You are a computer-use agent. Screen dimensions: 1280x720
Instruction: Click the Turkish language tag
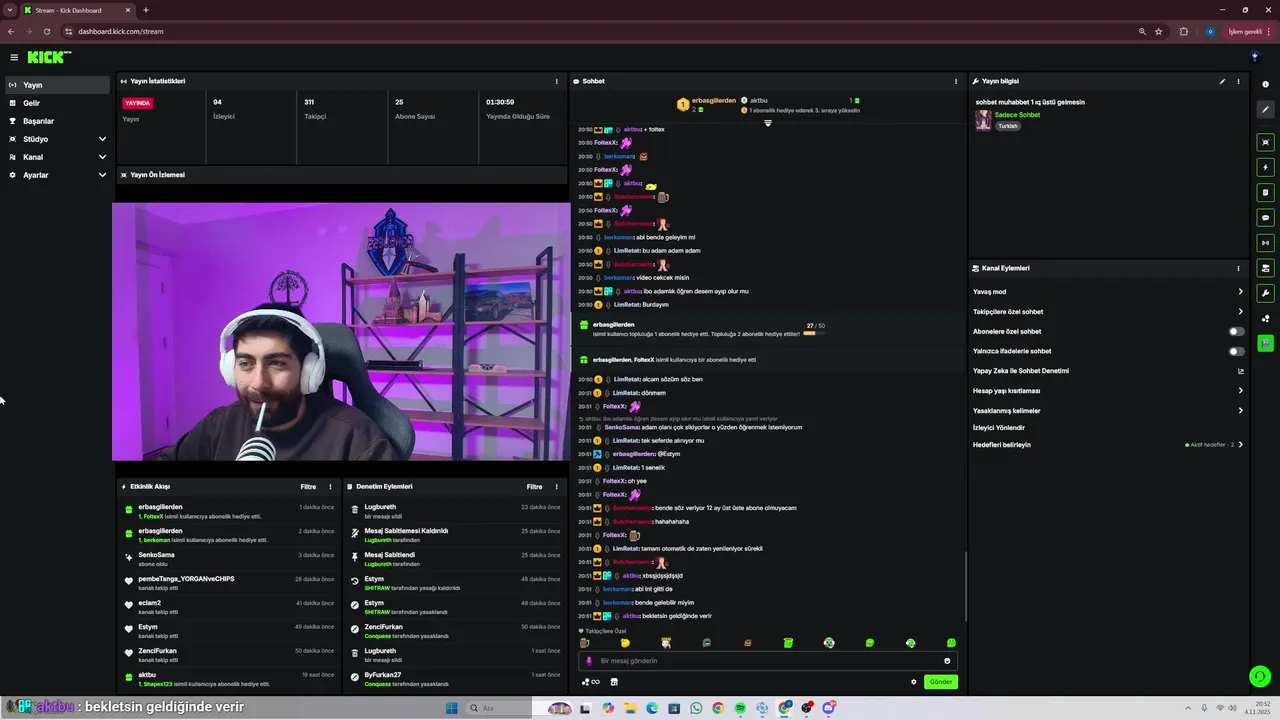[1007, 126]
